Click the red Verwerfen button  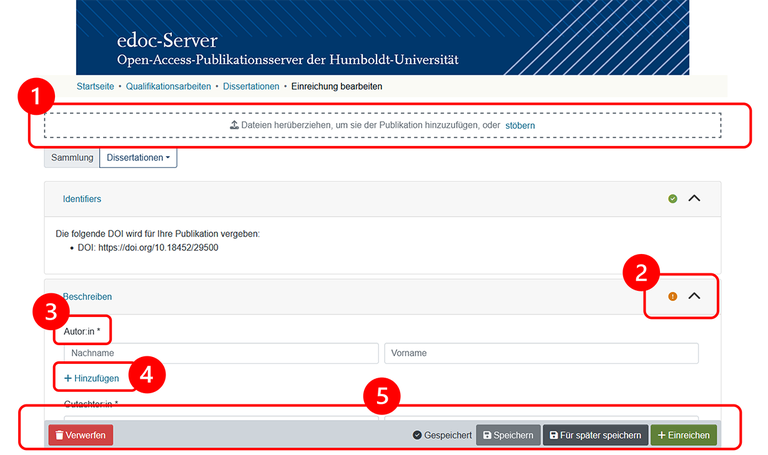coord(81,436)
